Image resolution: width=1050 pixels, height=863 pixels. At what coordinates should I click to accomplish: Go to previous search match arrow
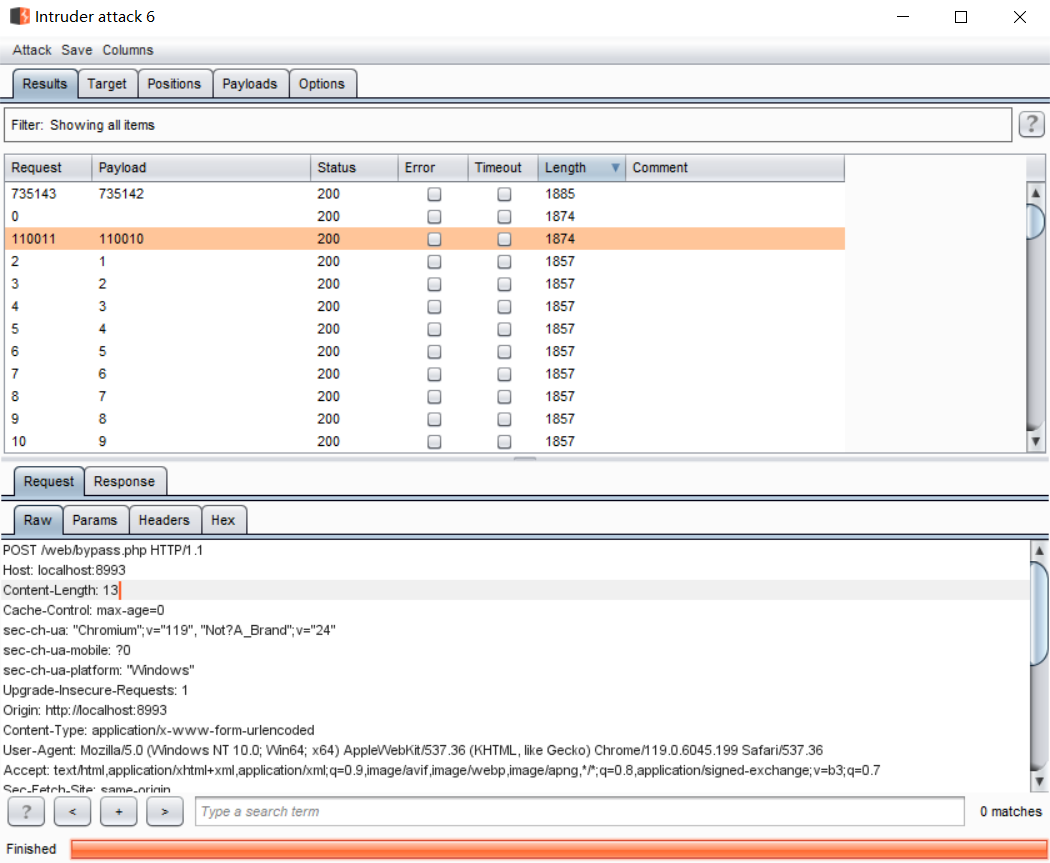coord(72,812)
